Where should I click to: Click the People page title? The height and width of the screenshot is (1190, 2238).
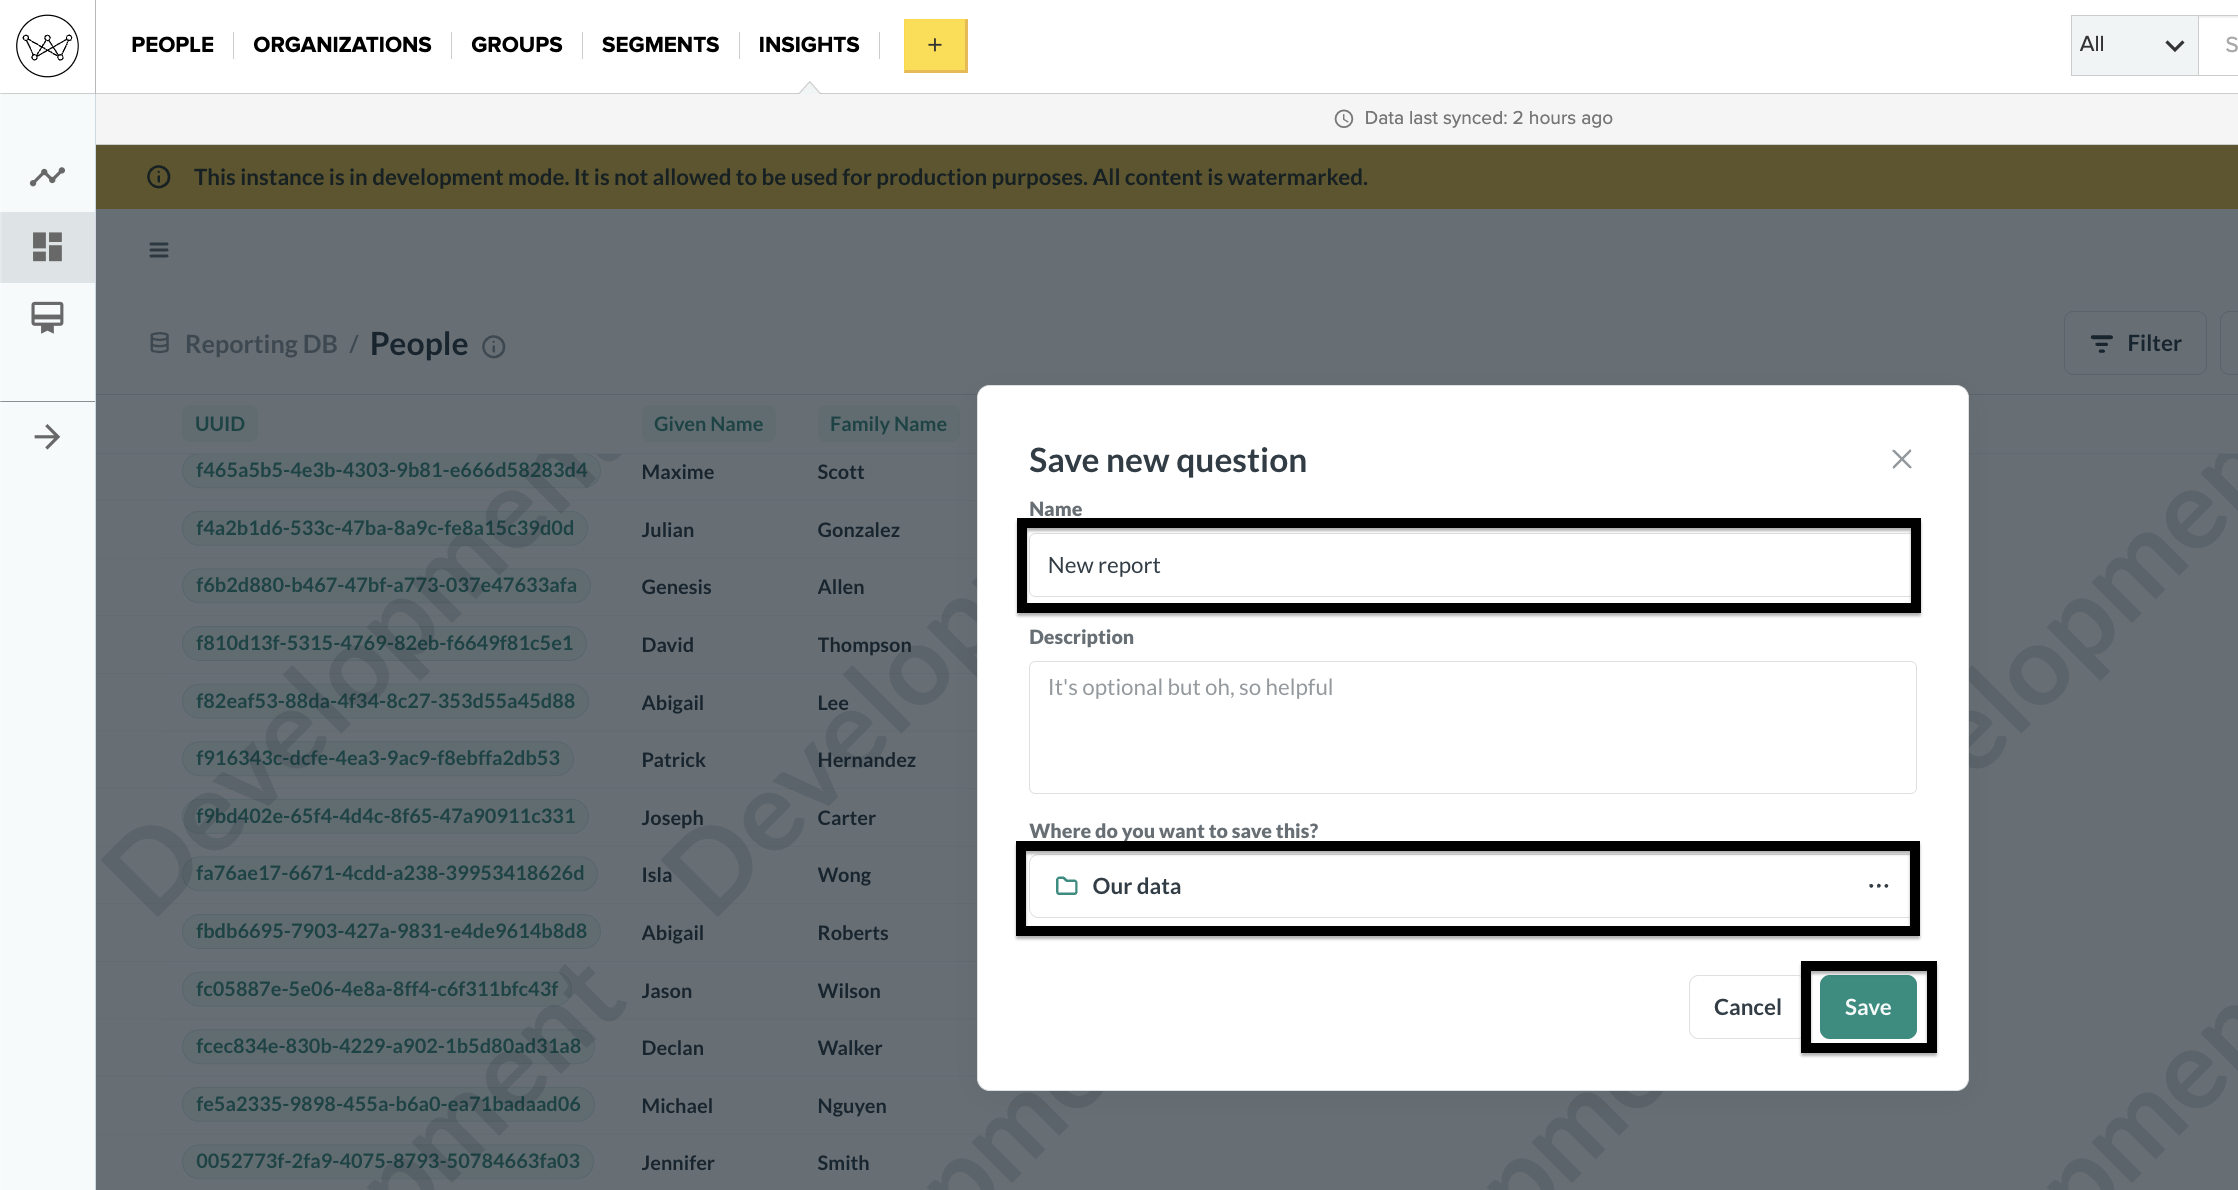pyautogui.click(x=419, y=344)
